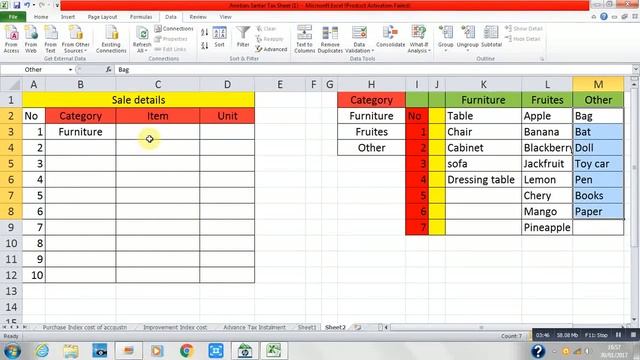Screen dimensions: 640x360
Task: Switch to the View tab
Action: 225,17
